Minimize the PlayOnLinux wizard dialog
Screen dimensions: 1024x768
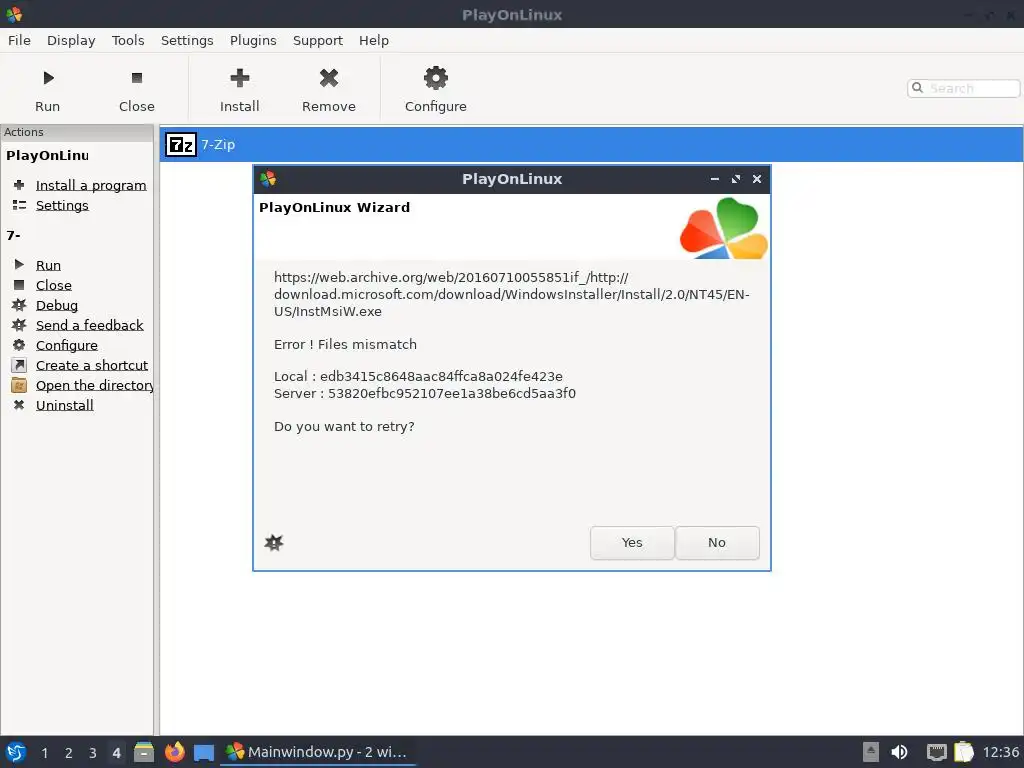(x=715, y=179)
